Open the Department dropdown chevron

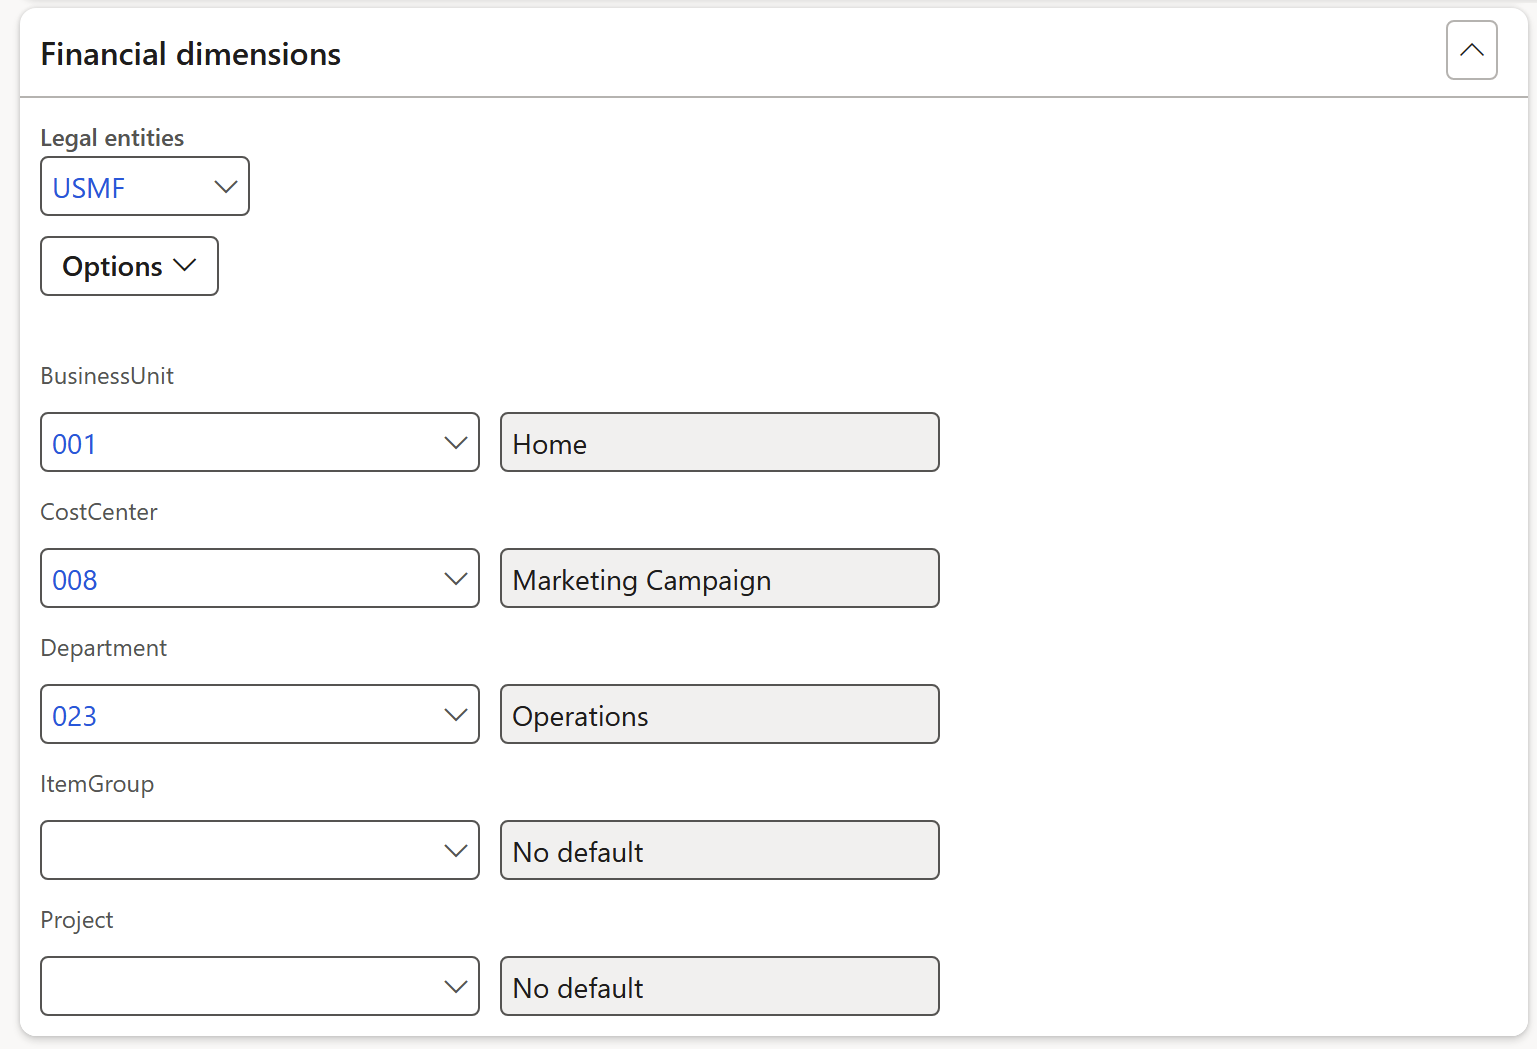point(456,715)
